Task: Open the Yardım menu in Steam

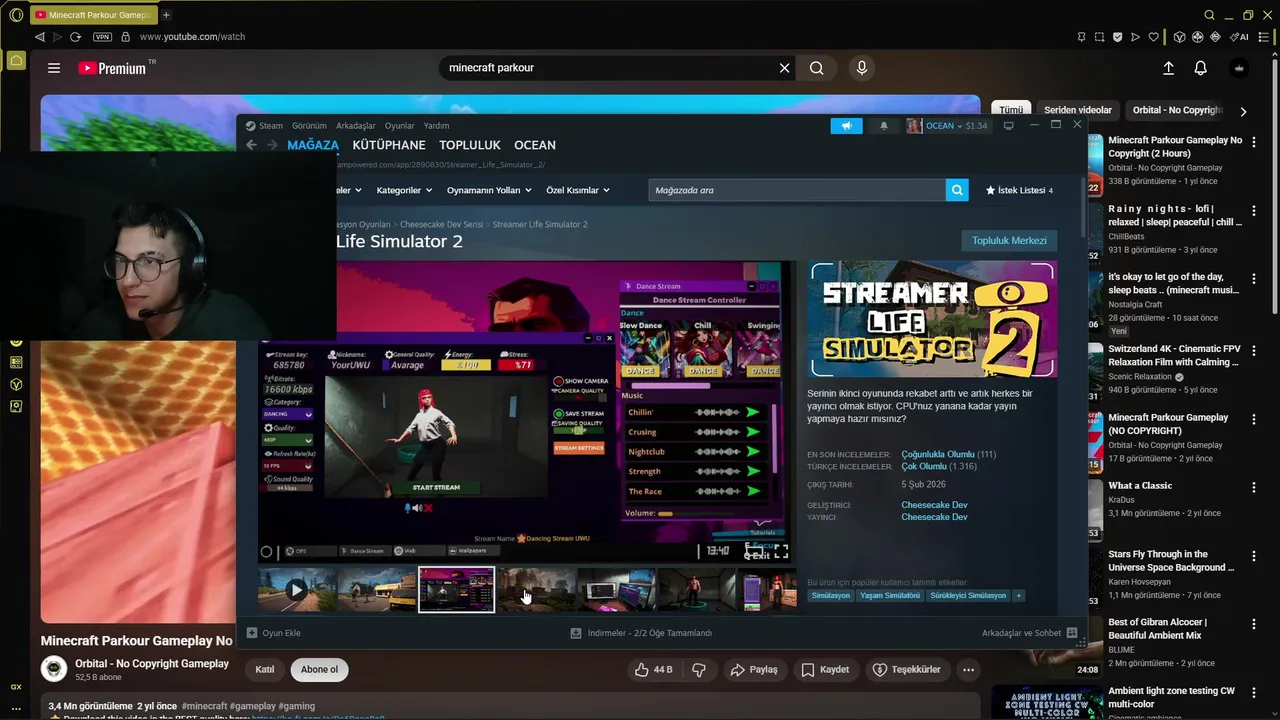Action: pyautogui.click(x=437, y=126)
